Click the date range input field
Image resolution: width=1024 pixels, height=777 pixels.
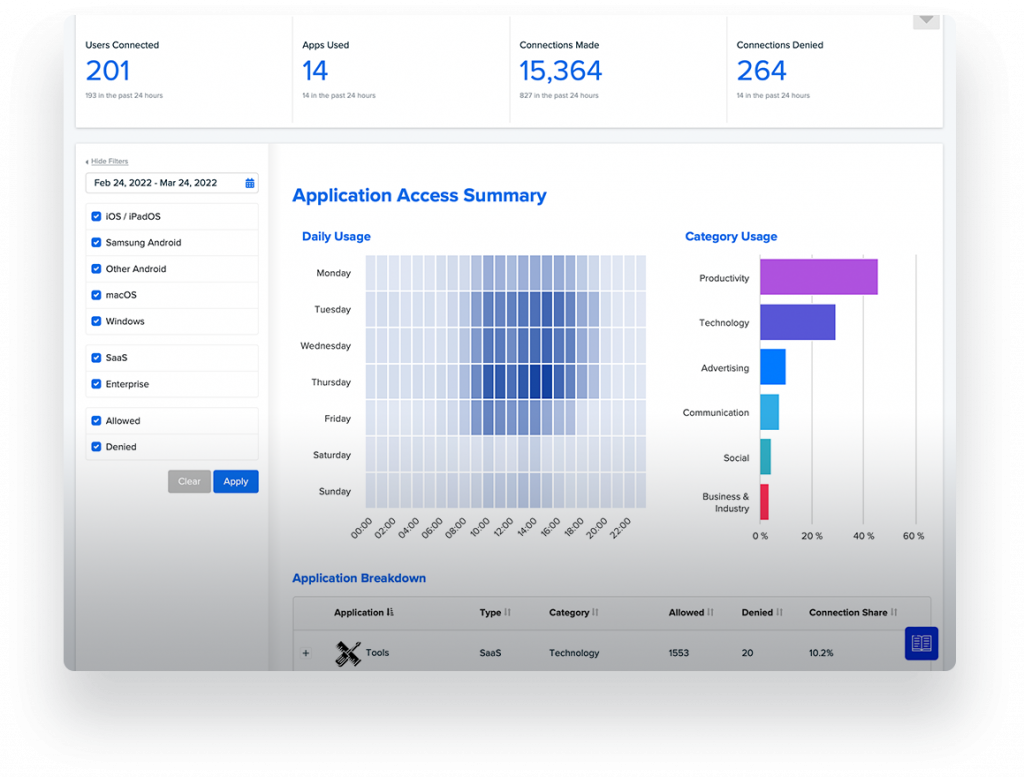[172, 183]
